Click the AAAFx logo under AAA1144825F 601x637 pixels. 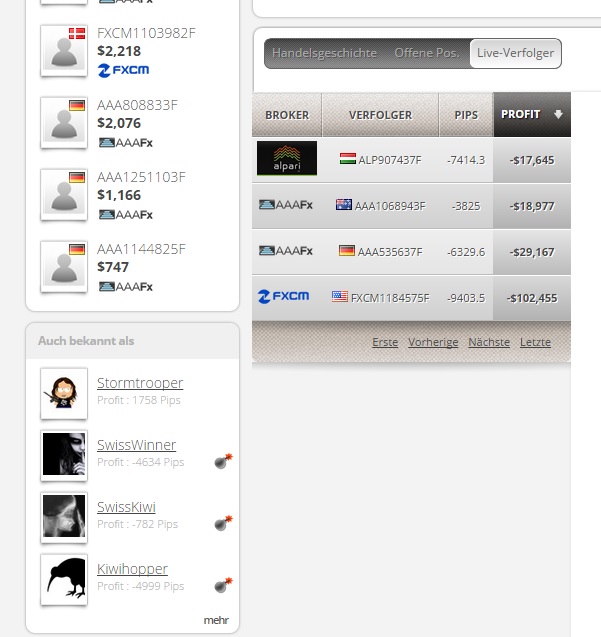tap(126, 287)
